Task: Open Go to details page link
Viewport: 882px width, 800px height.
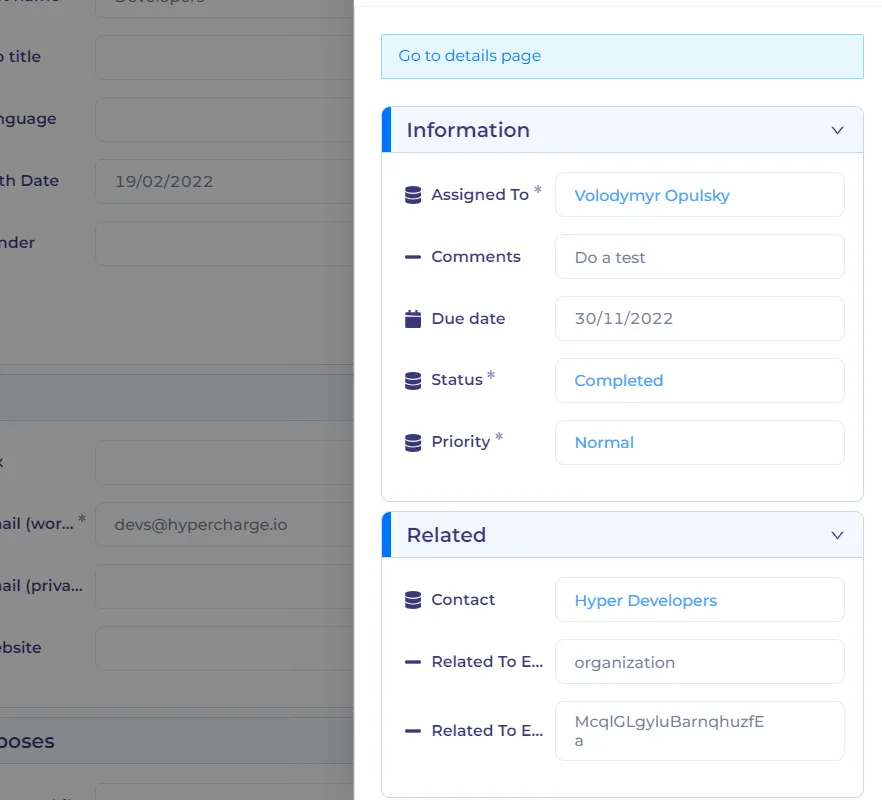Action: [x=470, y=56]
